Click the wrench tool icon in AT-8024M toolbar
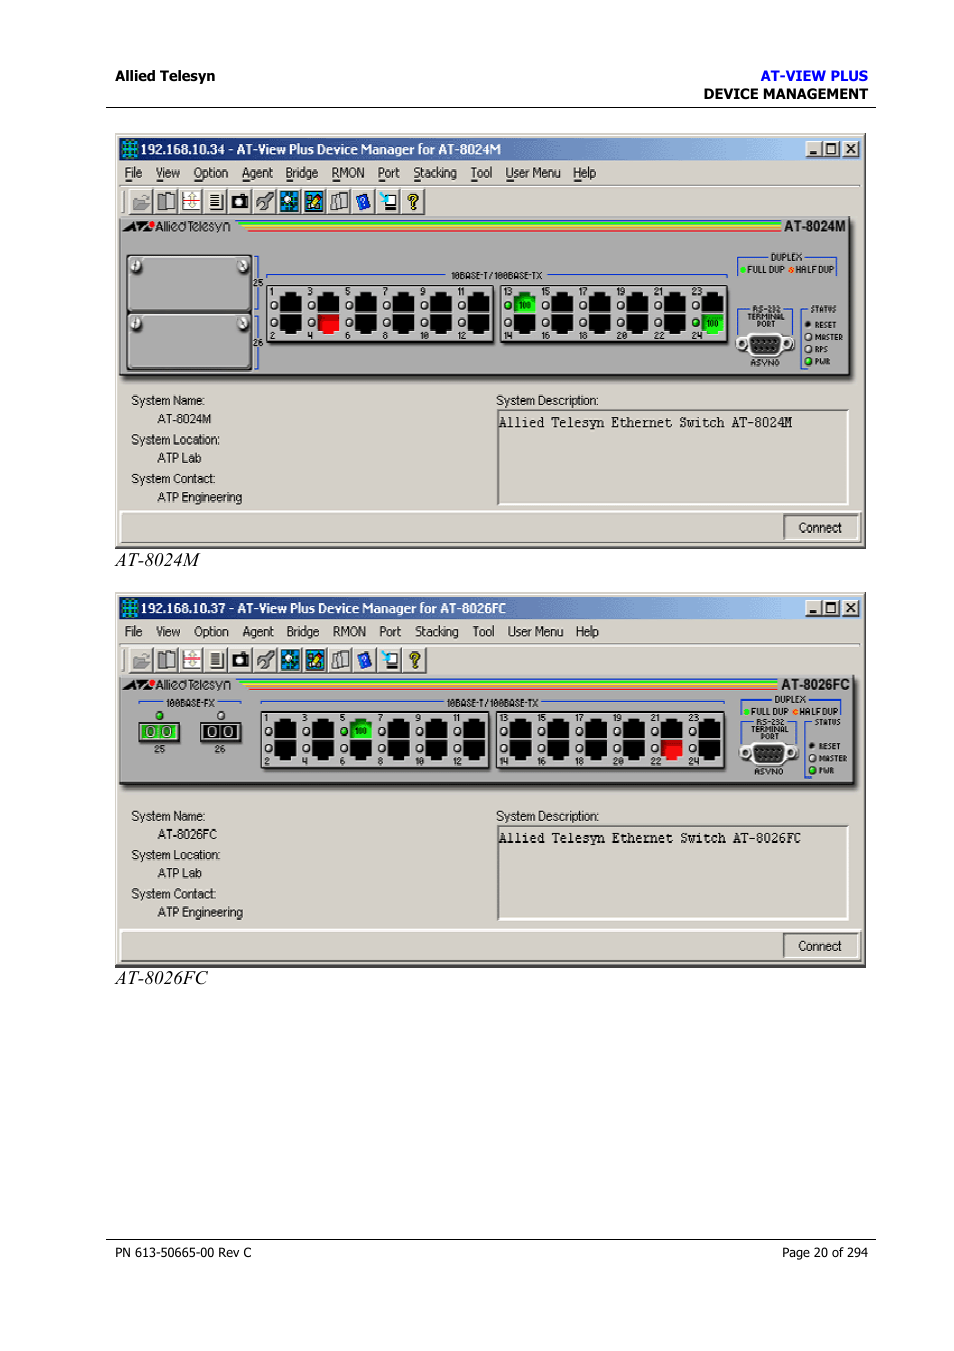The width and height of the screenshot is (954, 1351). (265, 202)
